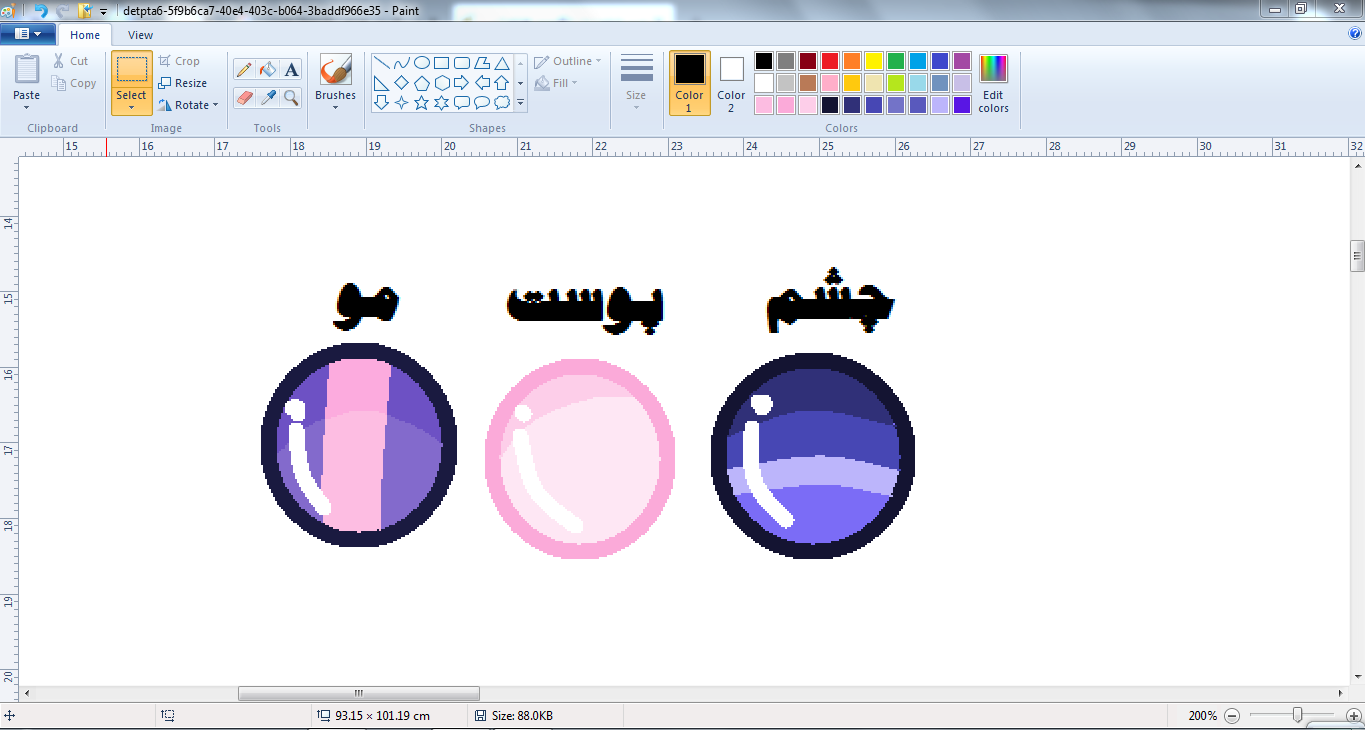Toggle Color 2 as active color
The width and height of the screenshot is (1365, 730).
click(x=731, y=82)
